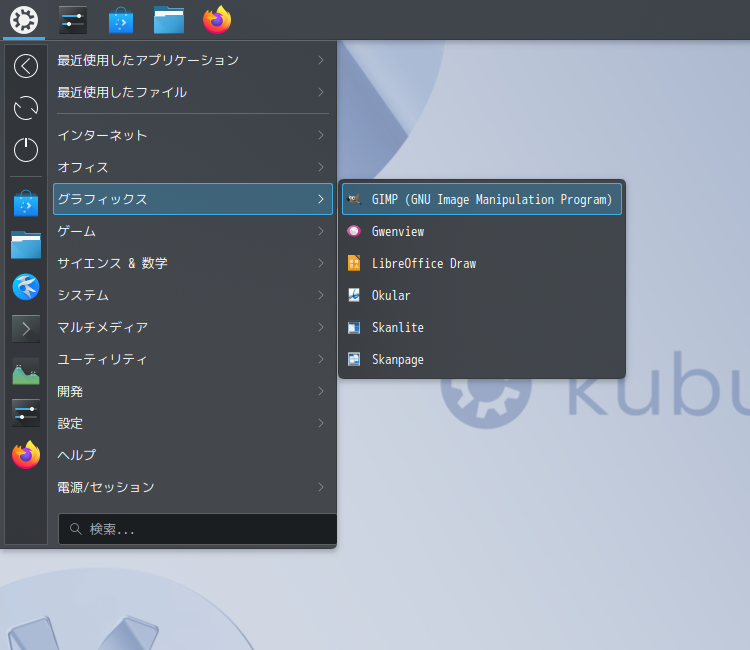750x650 pixels.
Task: Expand システム submenu arrow
Action: click(x=321, y=295)
